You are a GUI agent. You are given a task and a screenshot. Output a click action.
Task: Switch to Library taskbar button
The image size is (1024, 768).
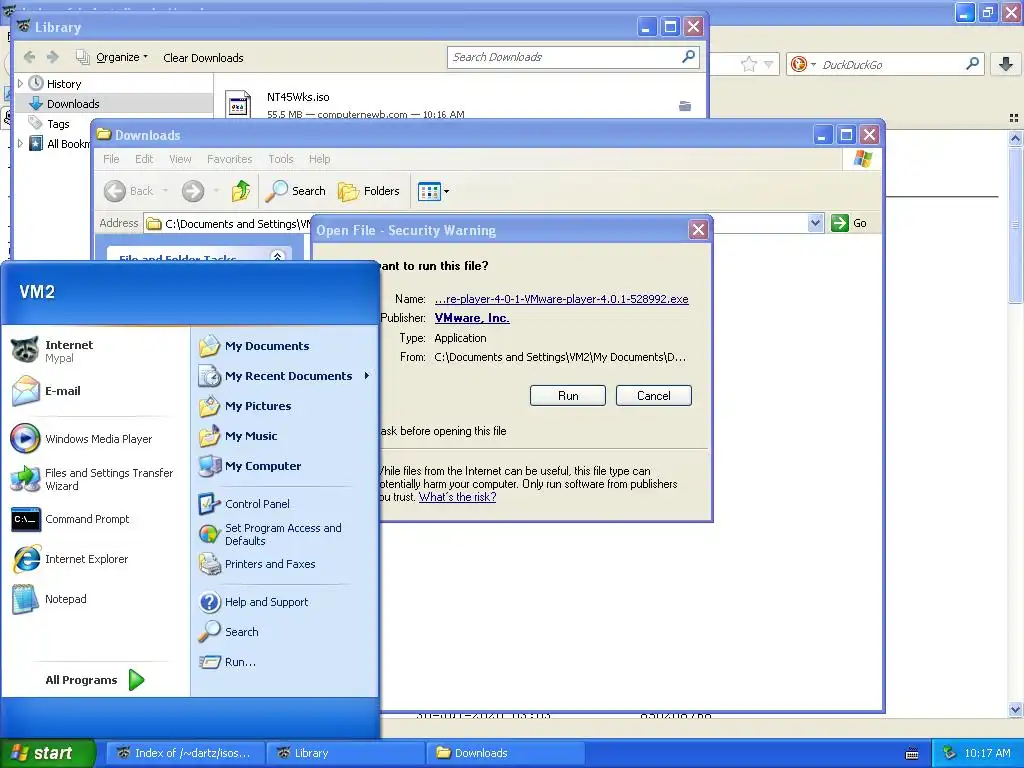click(345, 753)
